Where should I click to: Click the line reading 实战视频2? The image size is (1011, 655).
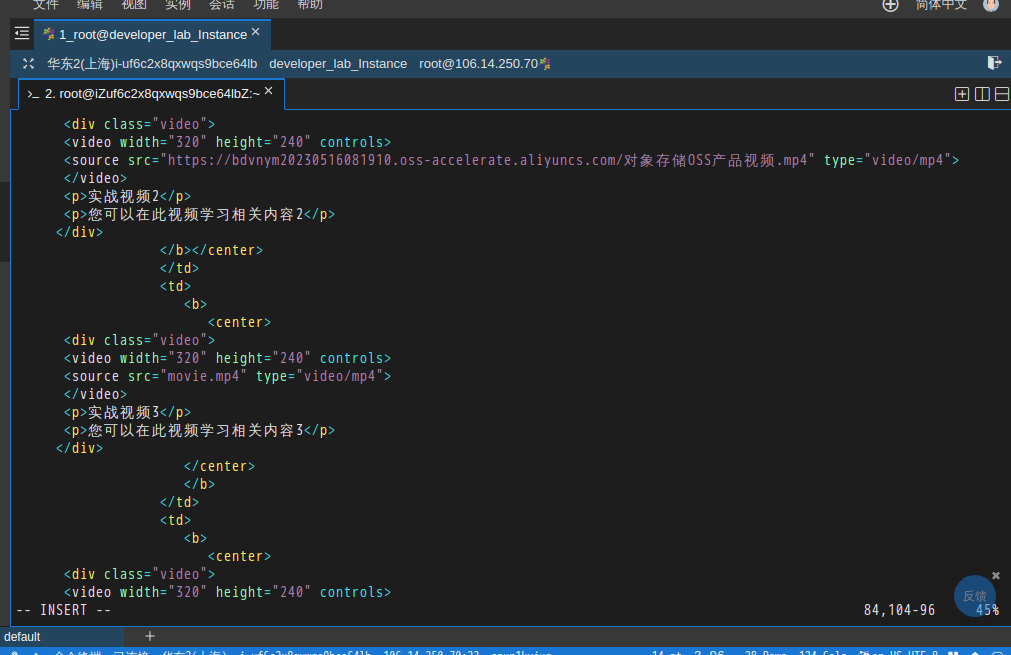[x=127, y=196]
